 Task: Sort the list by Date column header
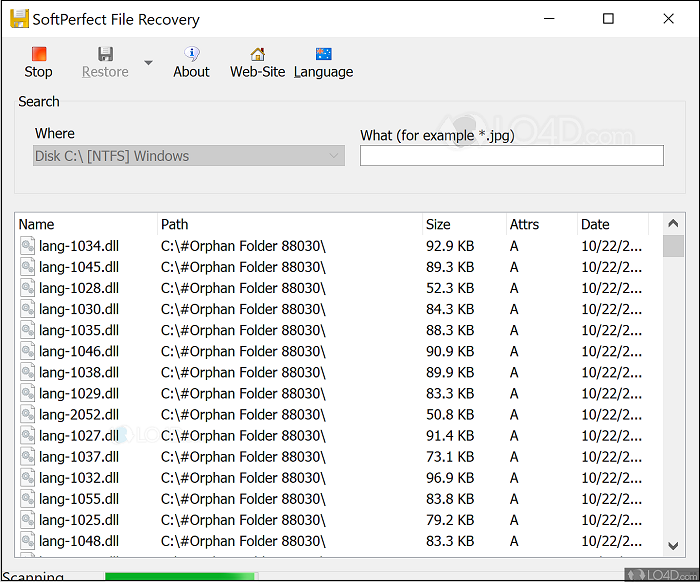613,224
